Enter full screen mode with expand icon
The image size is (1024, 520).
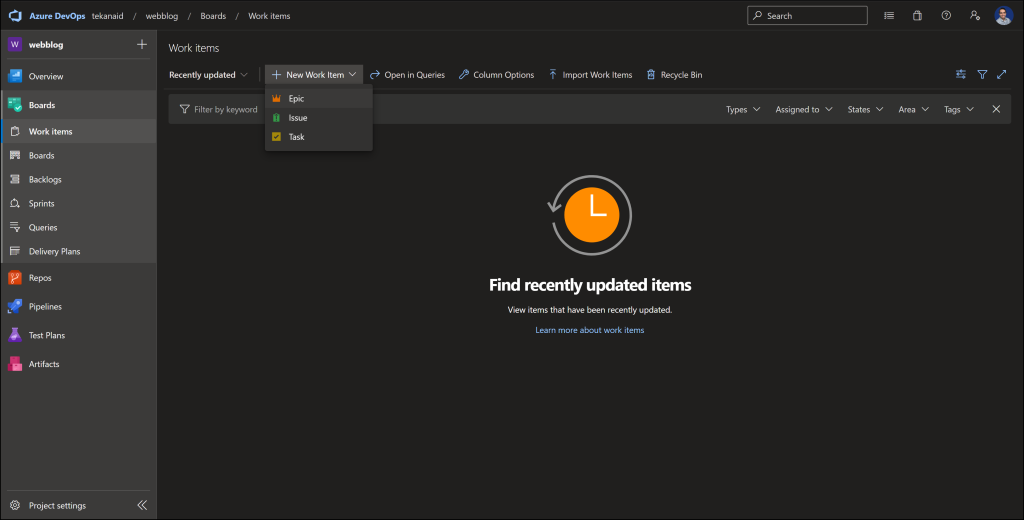[1001, 75]
